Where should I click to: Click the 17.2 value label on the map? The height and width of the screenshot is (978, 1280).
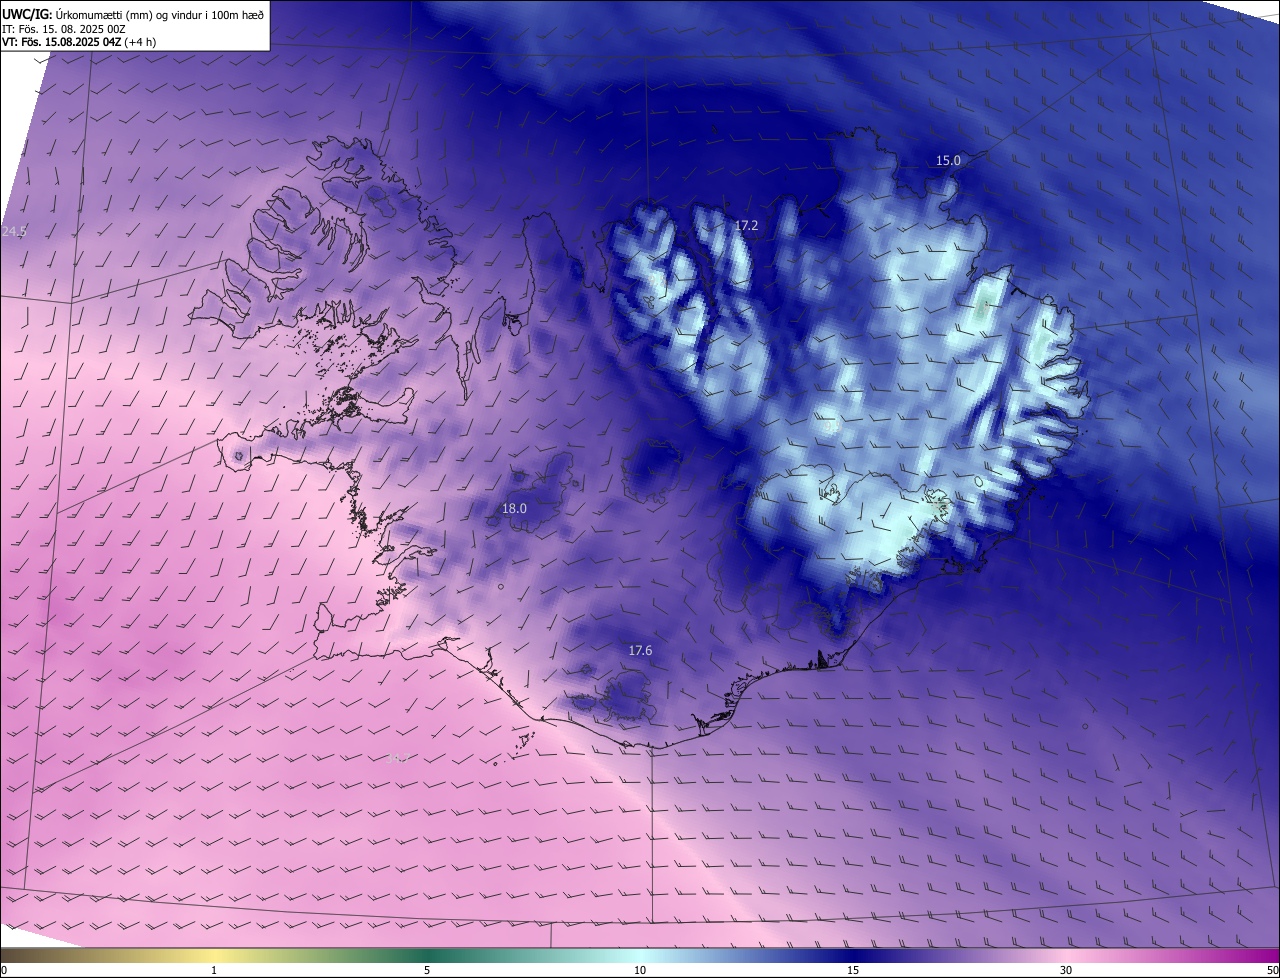[746, 226]
